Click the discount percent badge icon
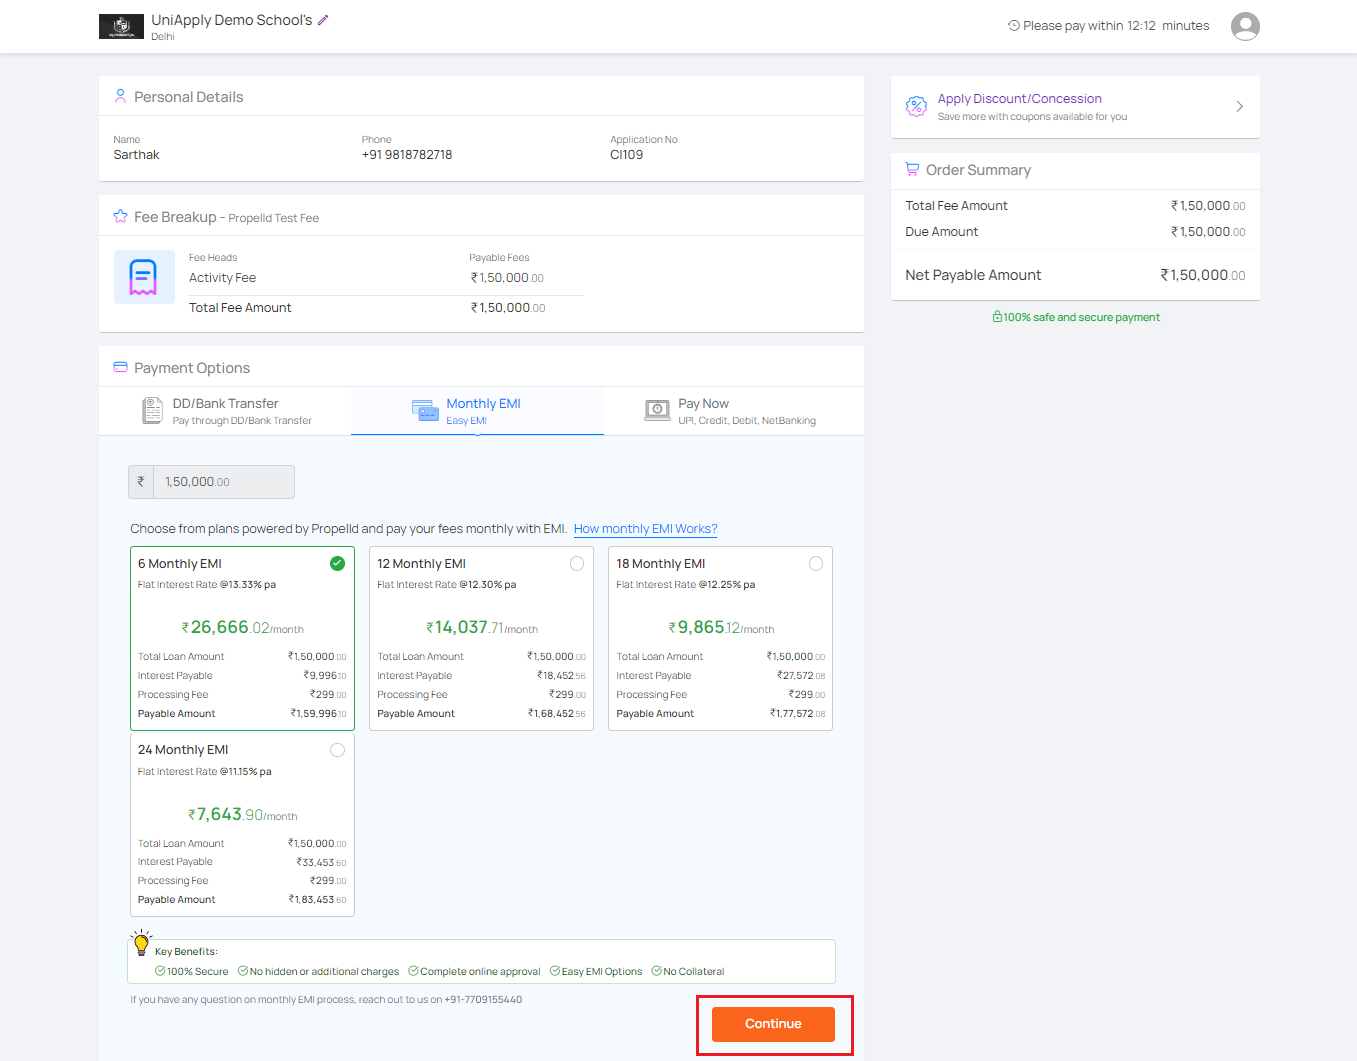Image resolution: width=1357 pixels, height=1061 pixels. point(916,107)
